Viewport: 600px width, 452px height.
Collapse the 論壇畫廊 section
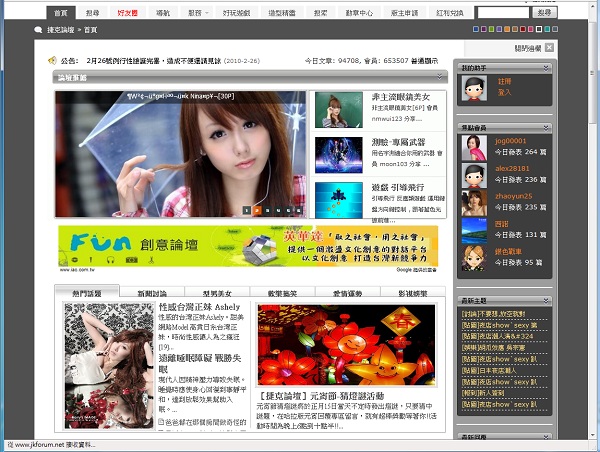click(440, 77)
